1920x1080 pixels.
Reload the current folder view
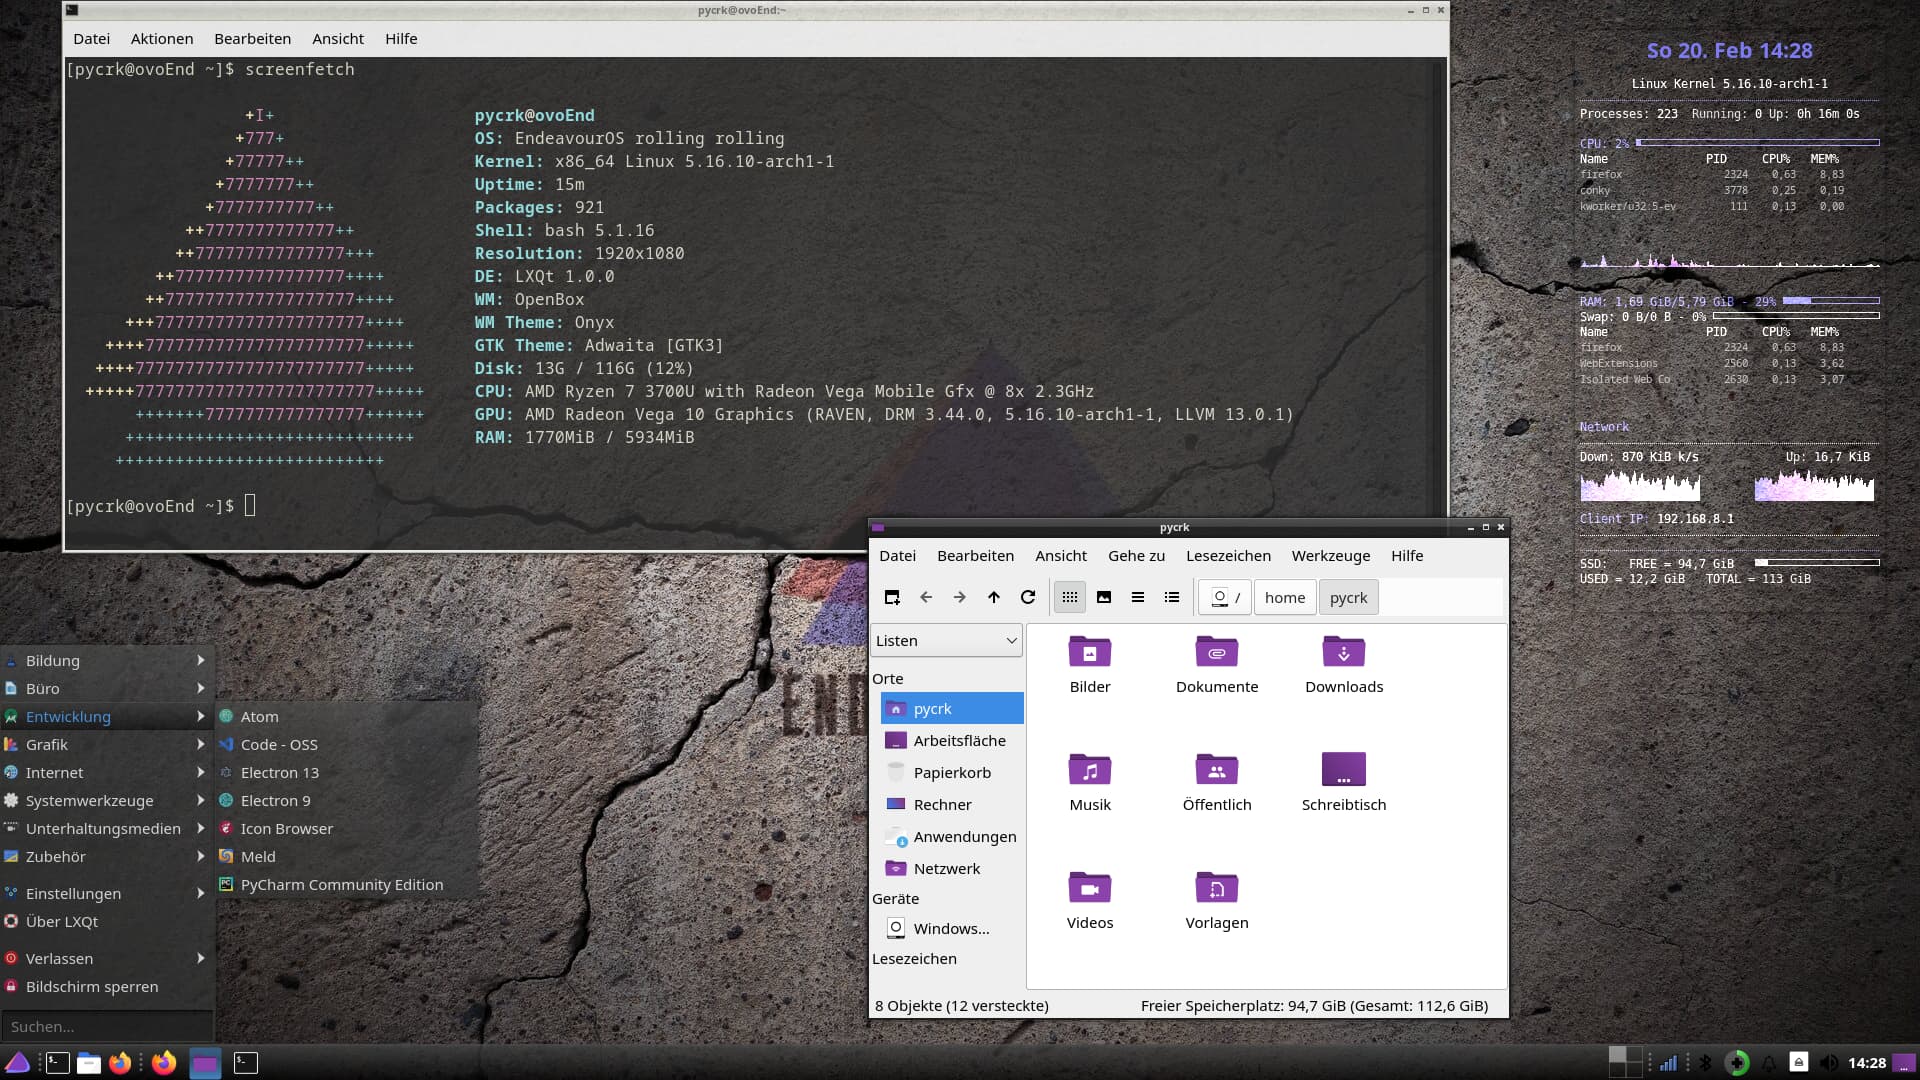[1028, 597]
